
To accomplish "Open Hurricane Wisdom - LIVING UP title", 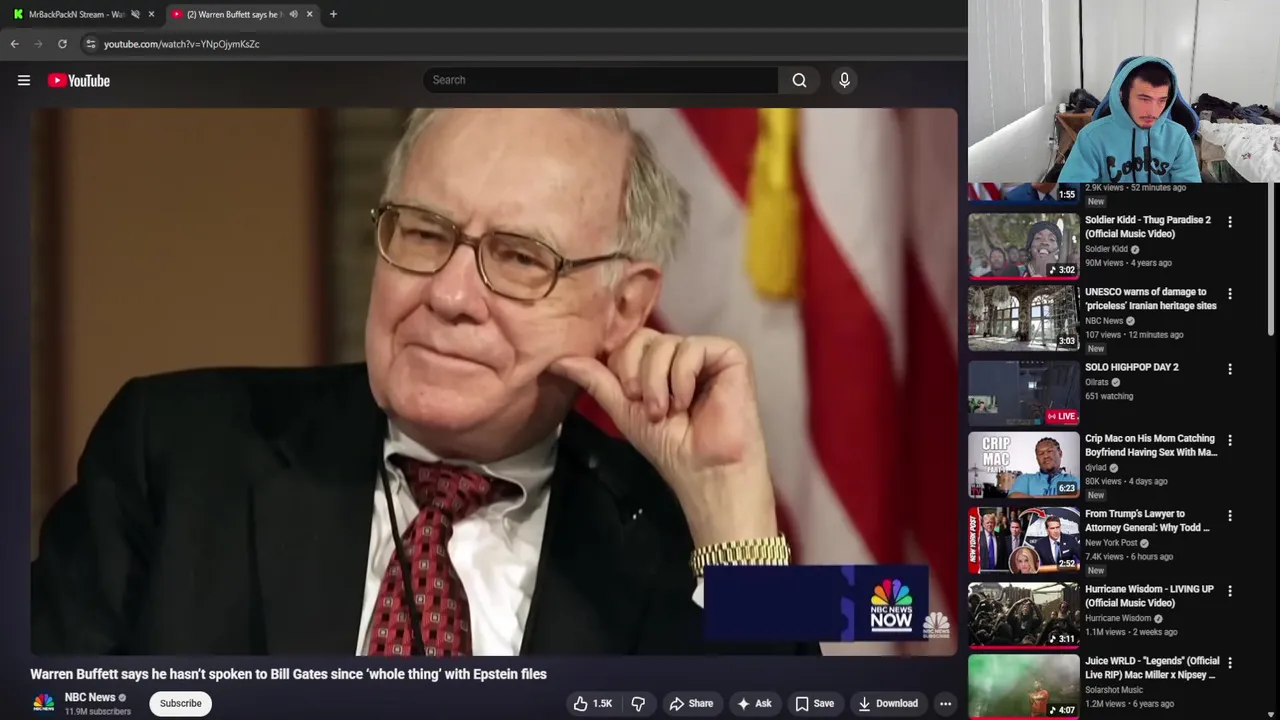I will tap(1149, 596).
